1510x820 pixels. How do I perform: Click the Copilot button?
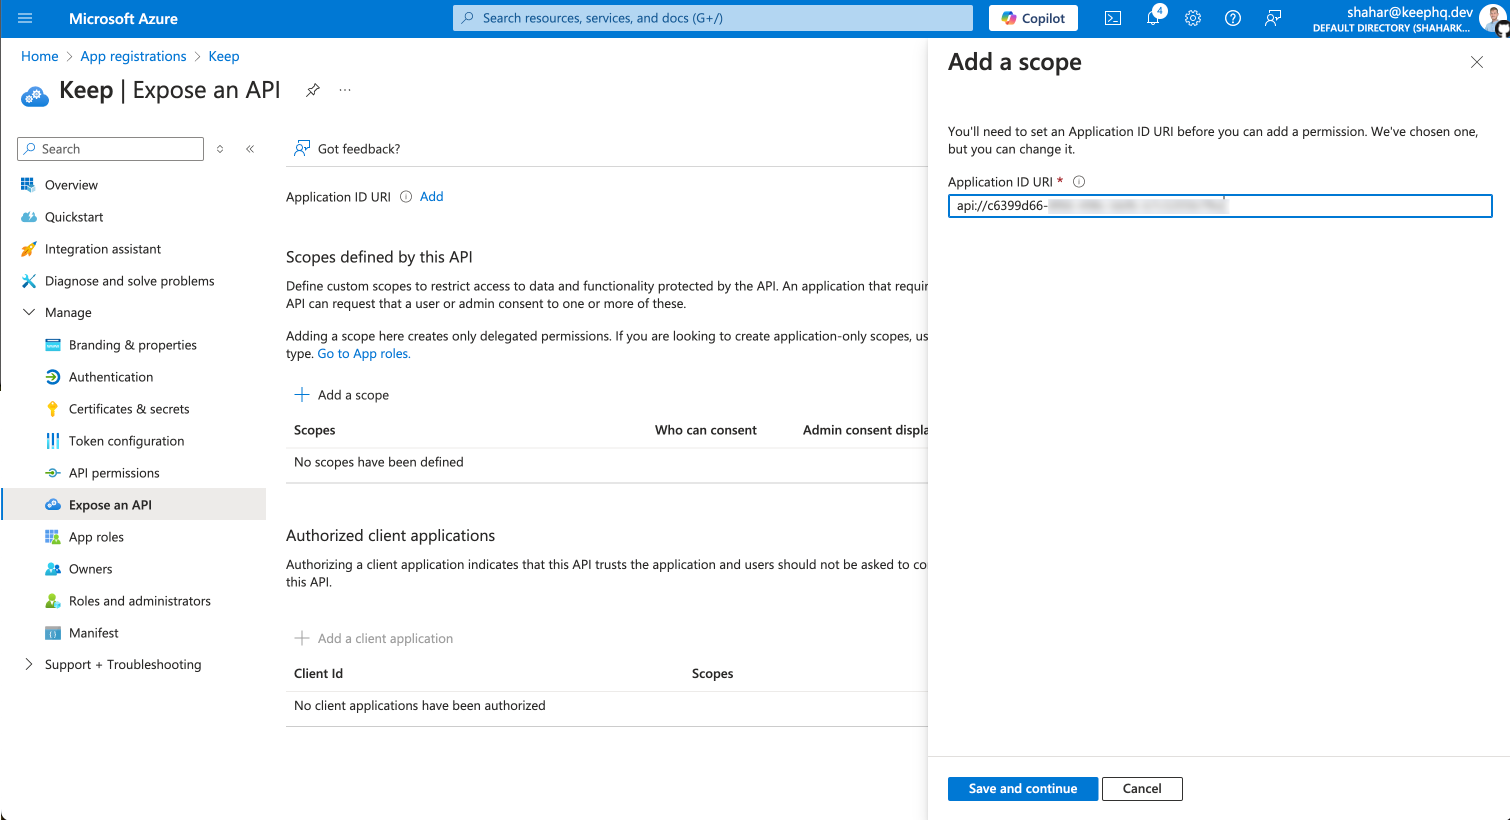1033,18
